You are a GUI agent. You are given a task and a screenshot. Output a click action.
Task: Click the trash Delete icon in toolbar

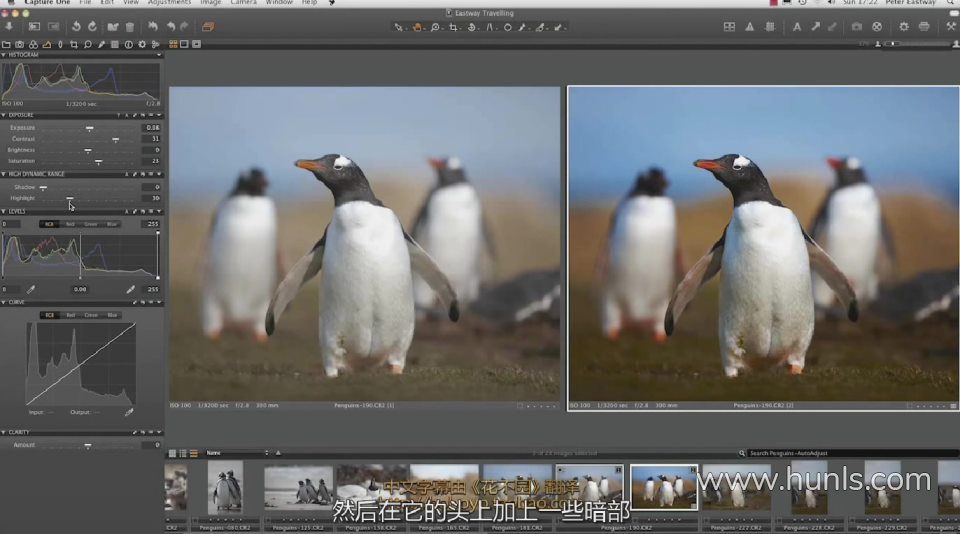pyautogui.click(x=129, y=26)
